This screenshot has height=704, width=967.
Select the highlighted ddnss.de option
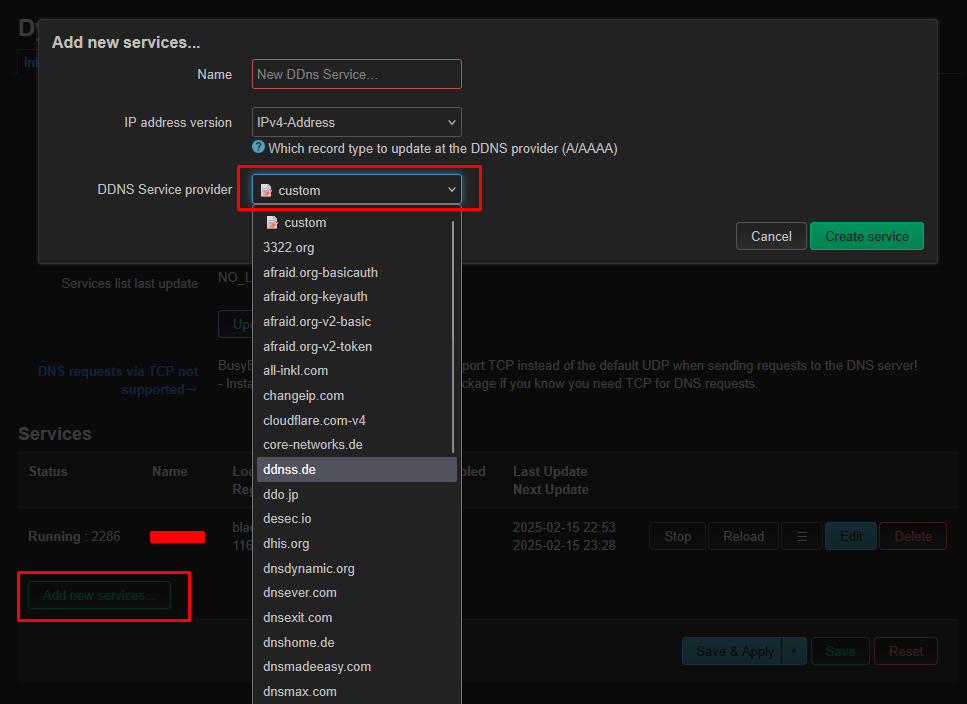point(356,470)
